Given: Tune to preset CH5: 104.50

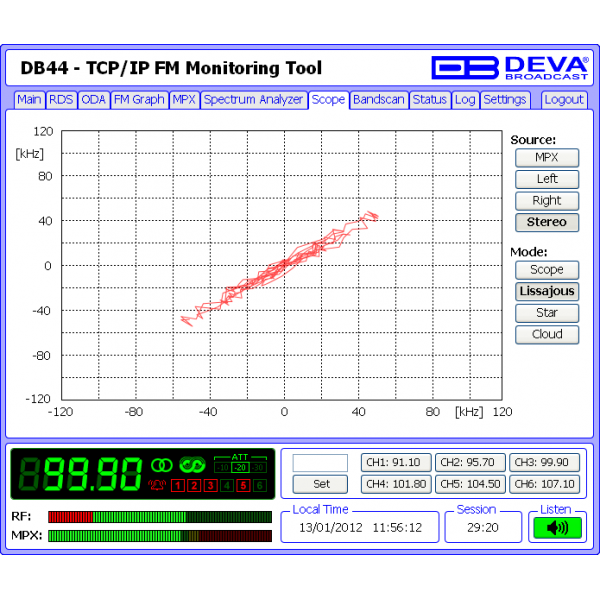Looking at the screenshot, I should pos(470,484).
